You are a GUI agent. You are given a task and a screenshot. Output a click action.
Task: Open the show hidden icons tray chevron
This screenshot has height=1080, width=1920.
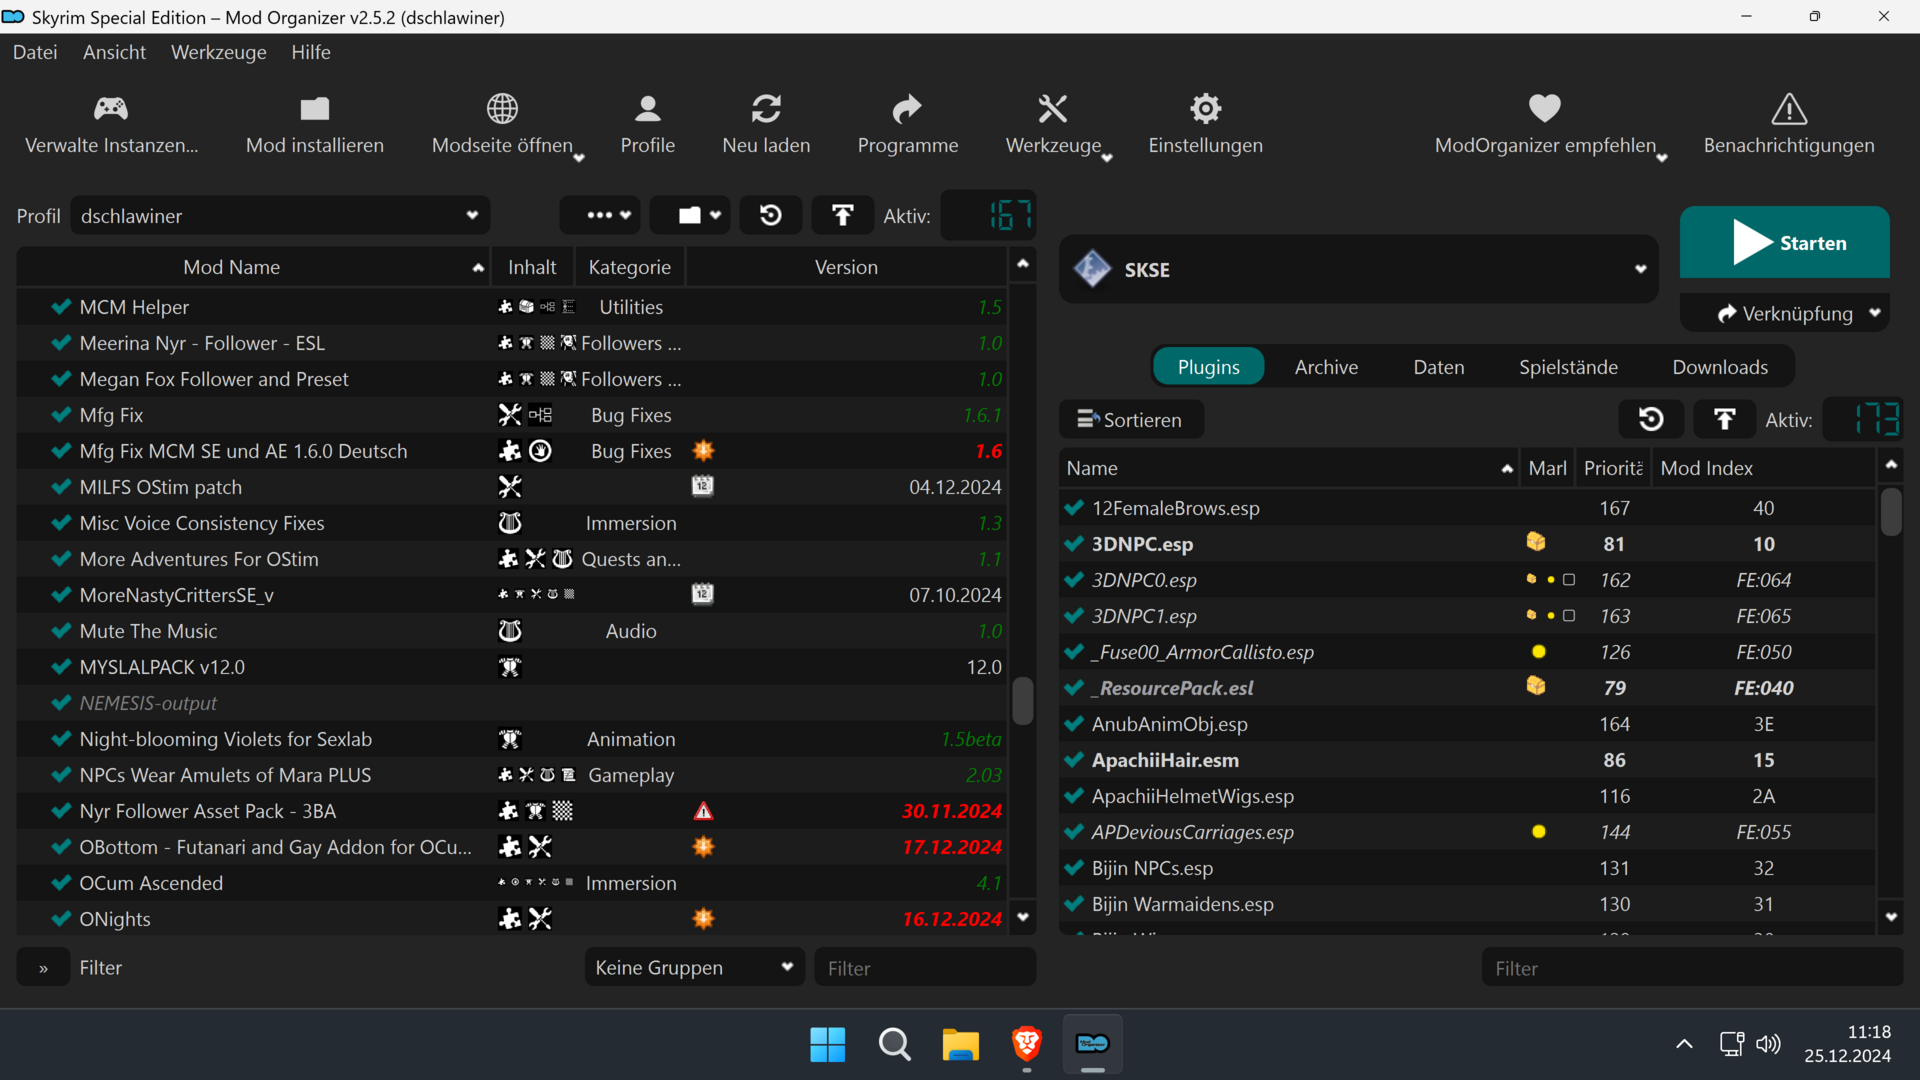coord(1684,1045)
